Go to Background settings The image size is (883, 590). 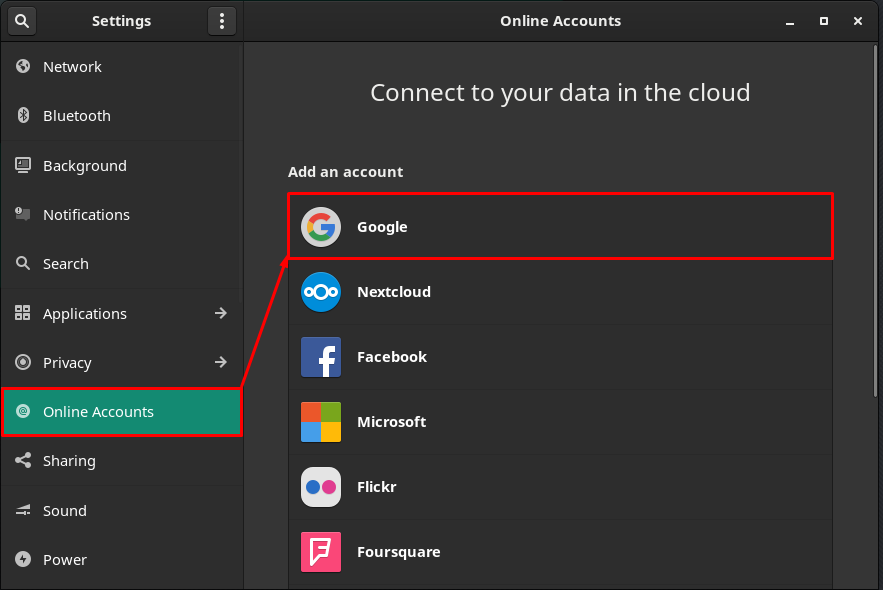122,166
